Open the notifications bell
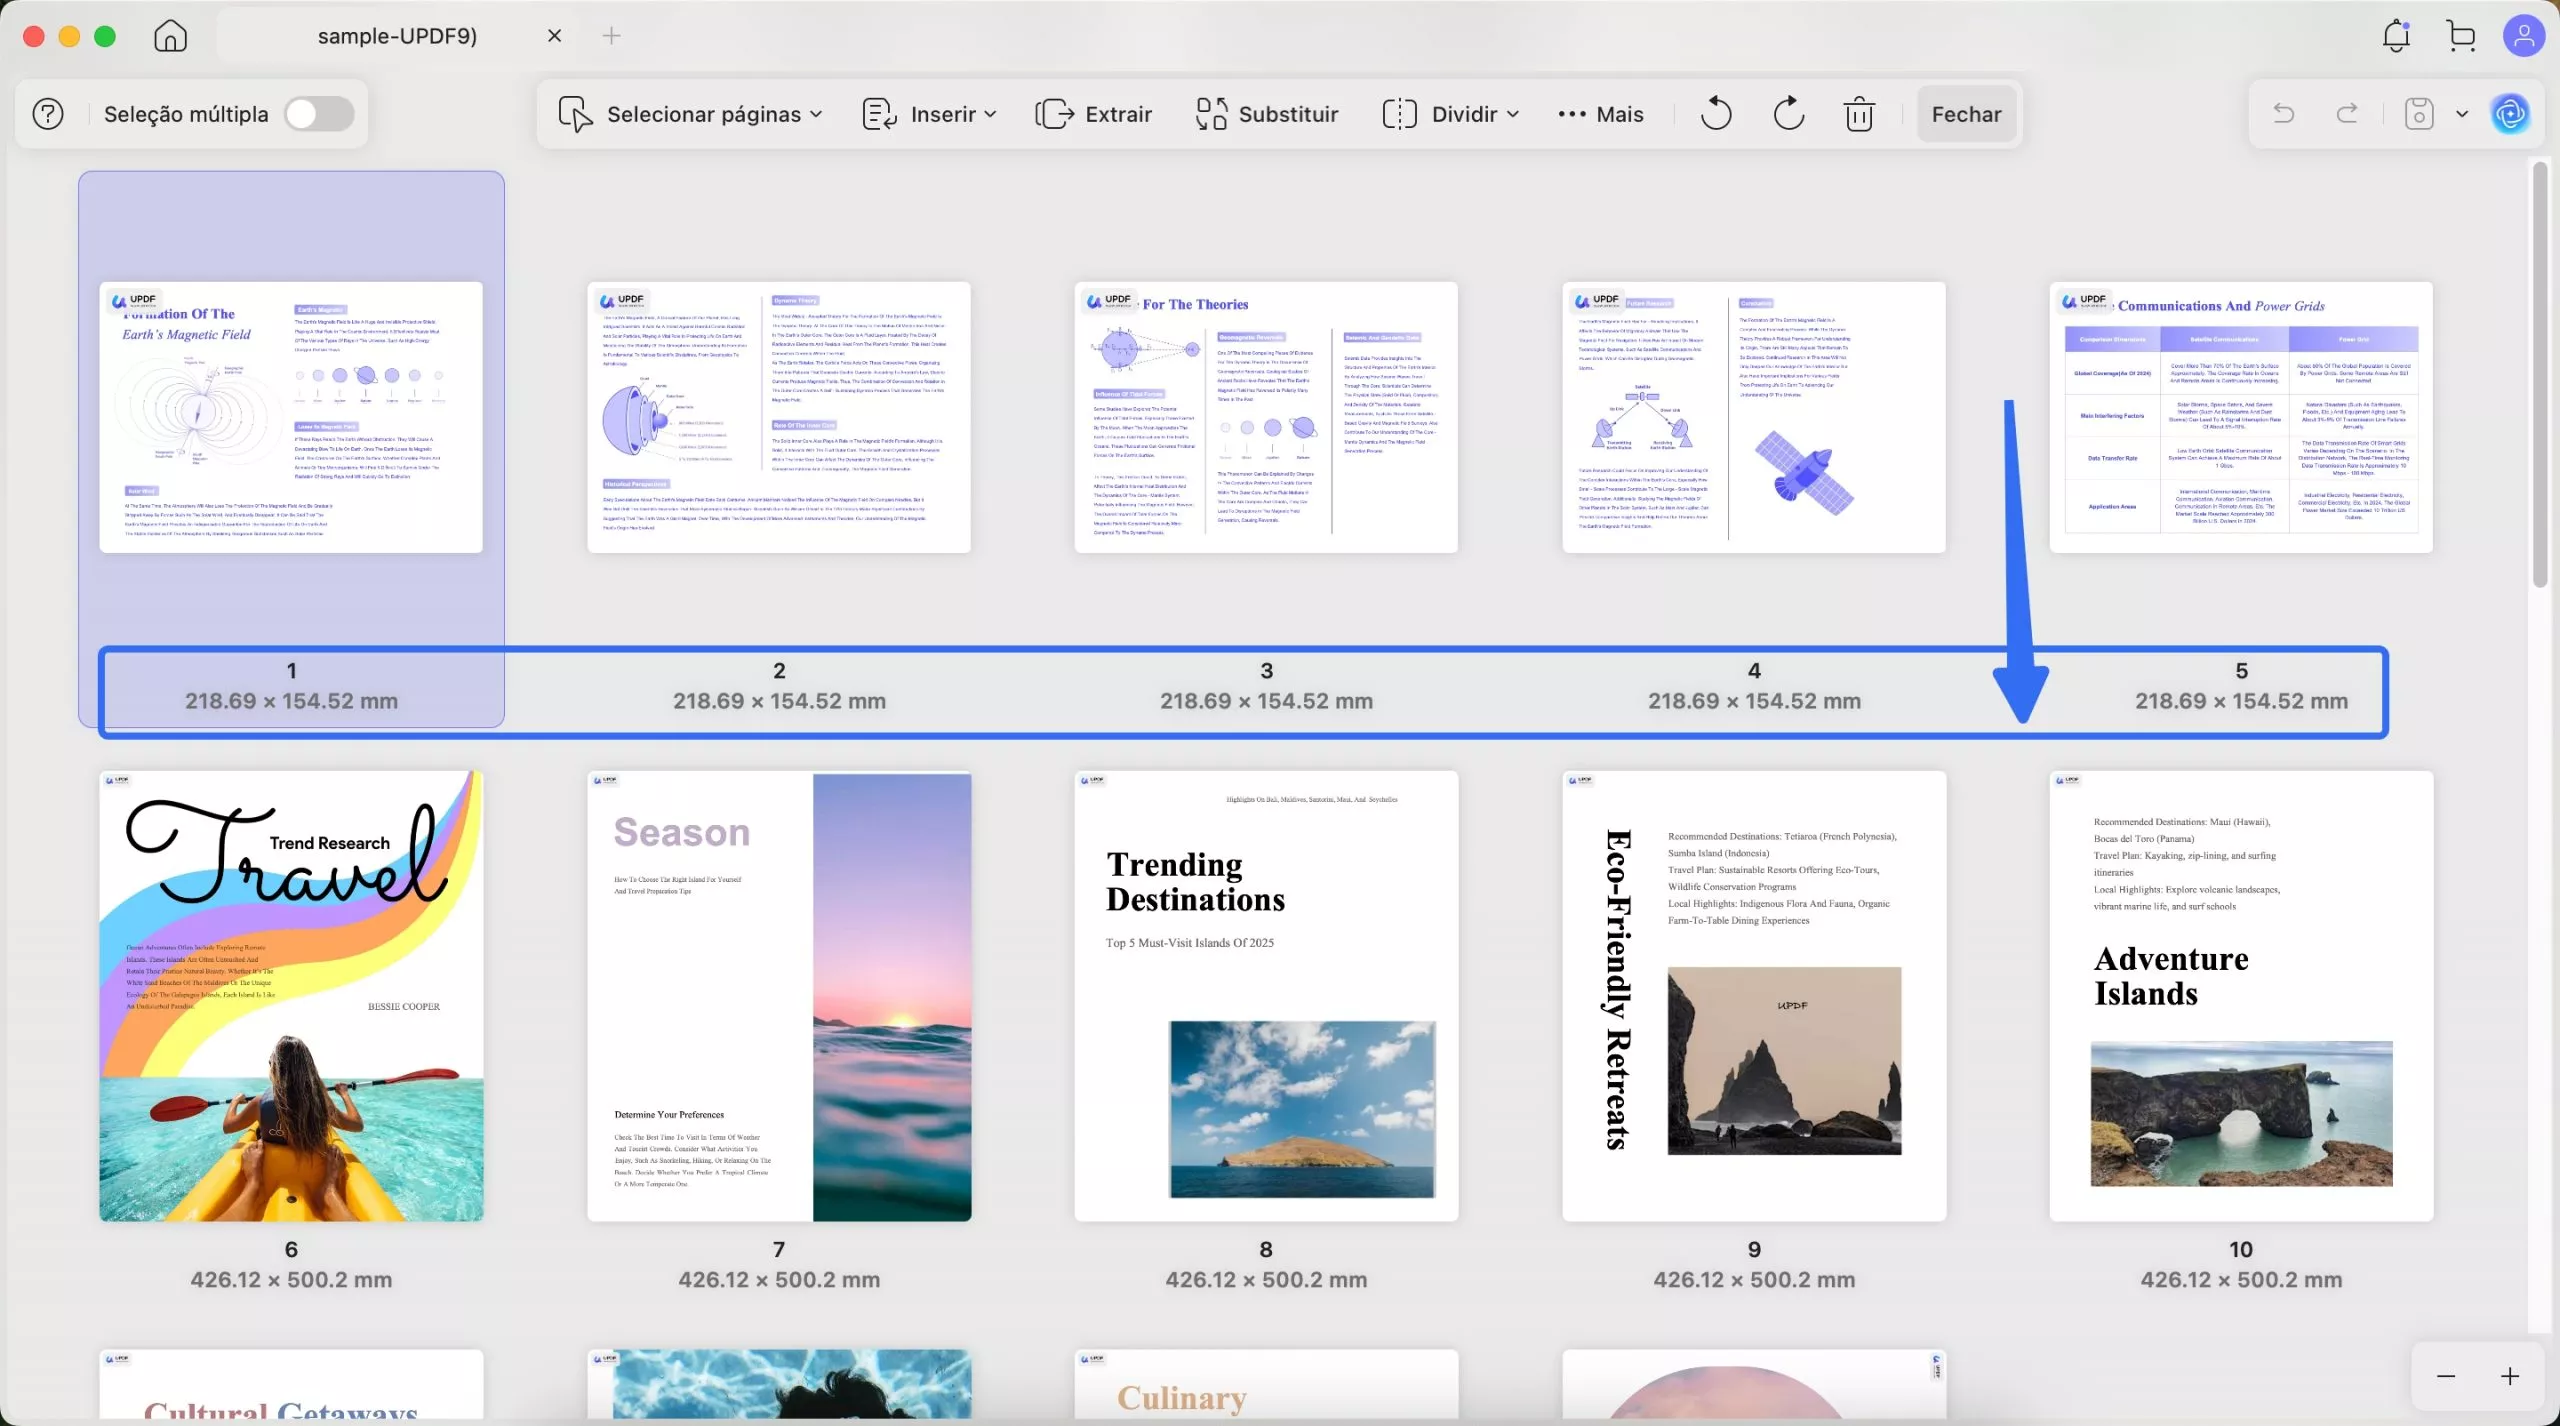2560x1426 pixels. coord(2396,36)
